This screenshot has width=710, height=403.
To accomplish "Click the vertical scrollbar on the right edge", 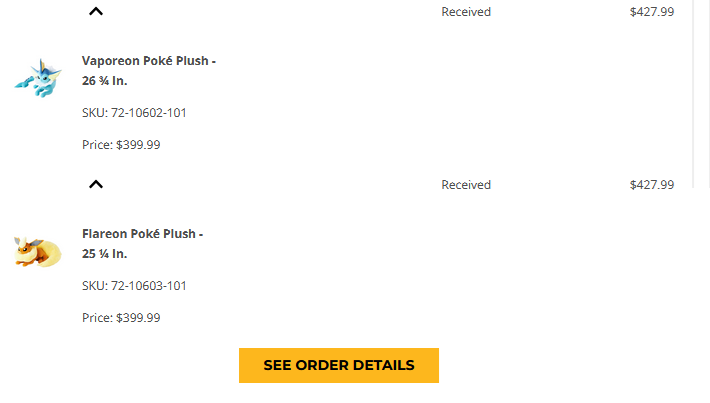I will click(x=694, y=100).
